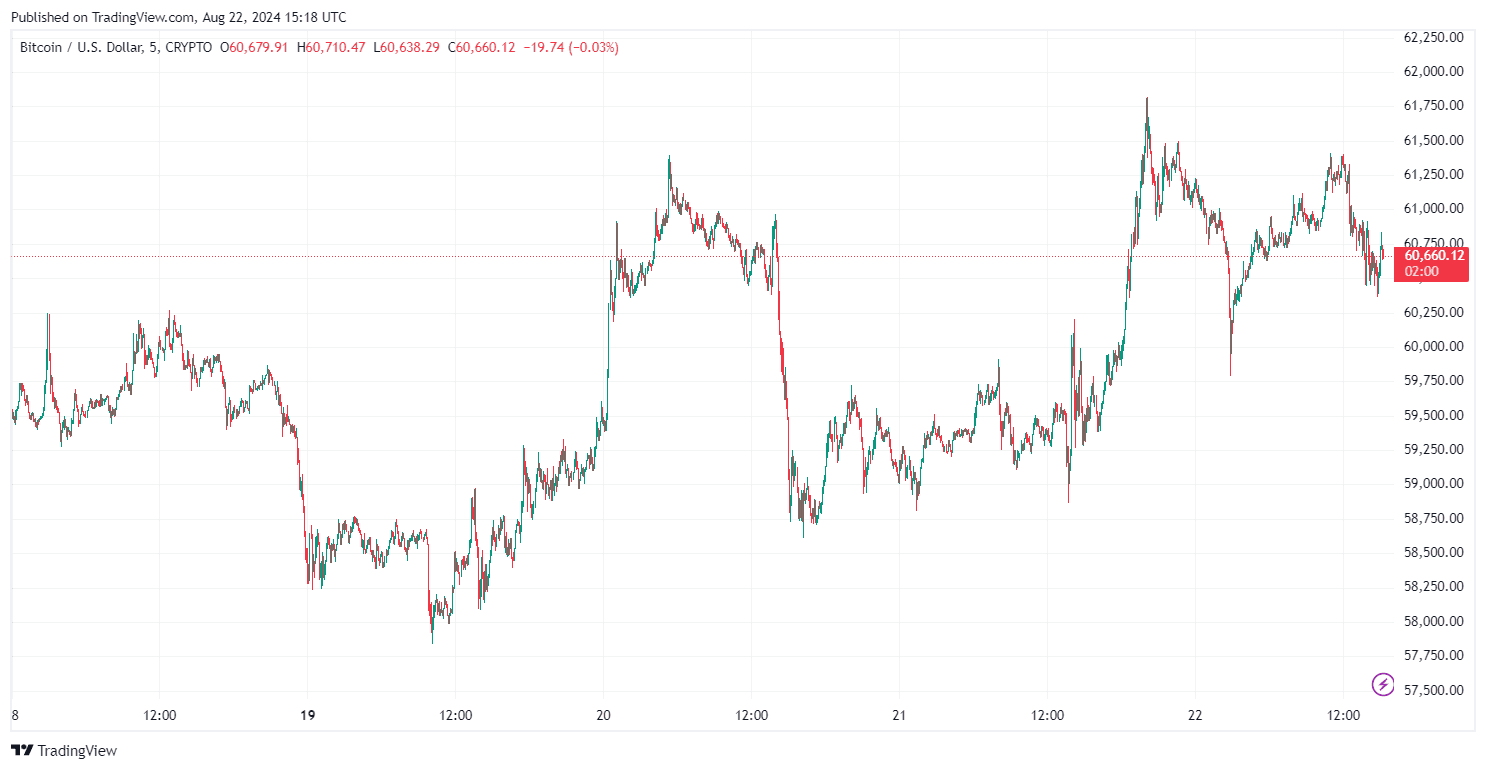
Task: Click the 62,000.00 price axis label
Action: tap(1434, 71)
